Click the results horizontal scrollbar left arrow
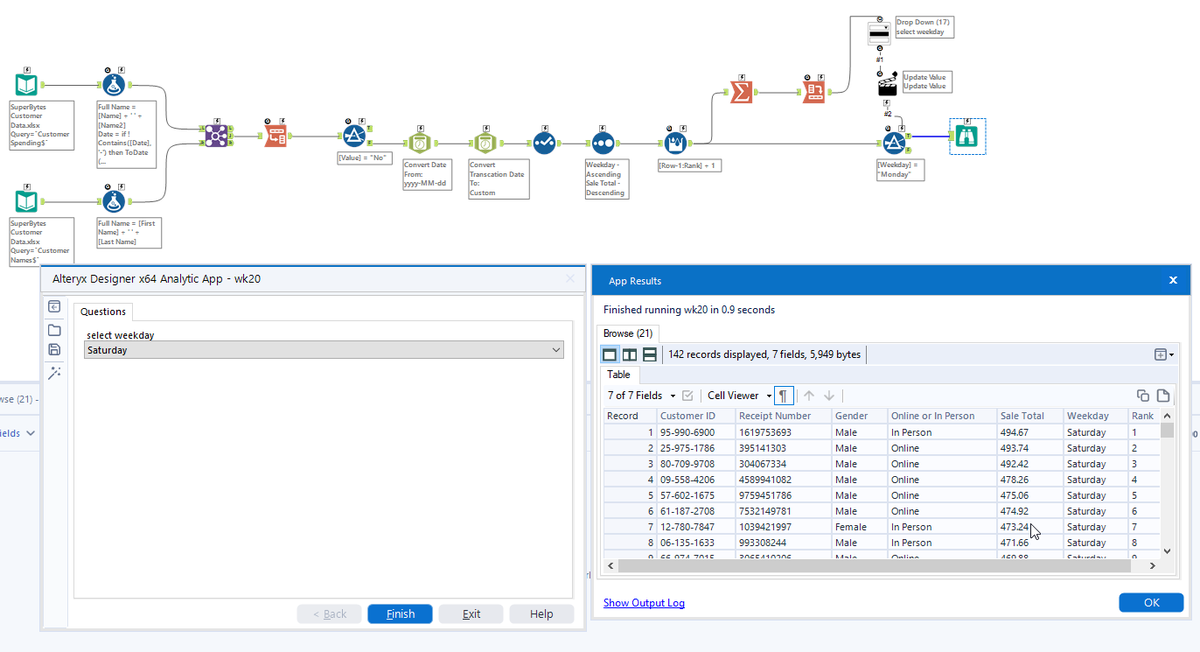The image size is (1200, 652). tap(611, 565)
